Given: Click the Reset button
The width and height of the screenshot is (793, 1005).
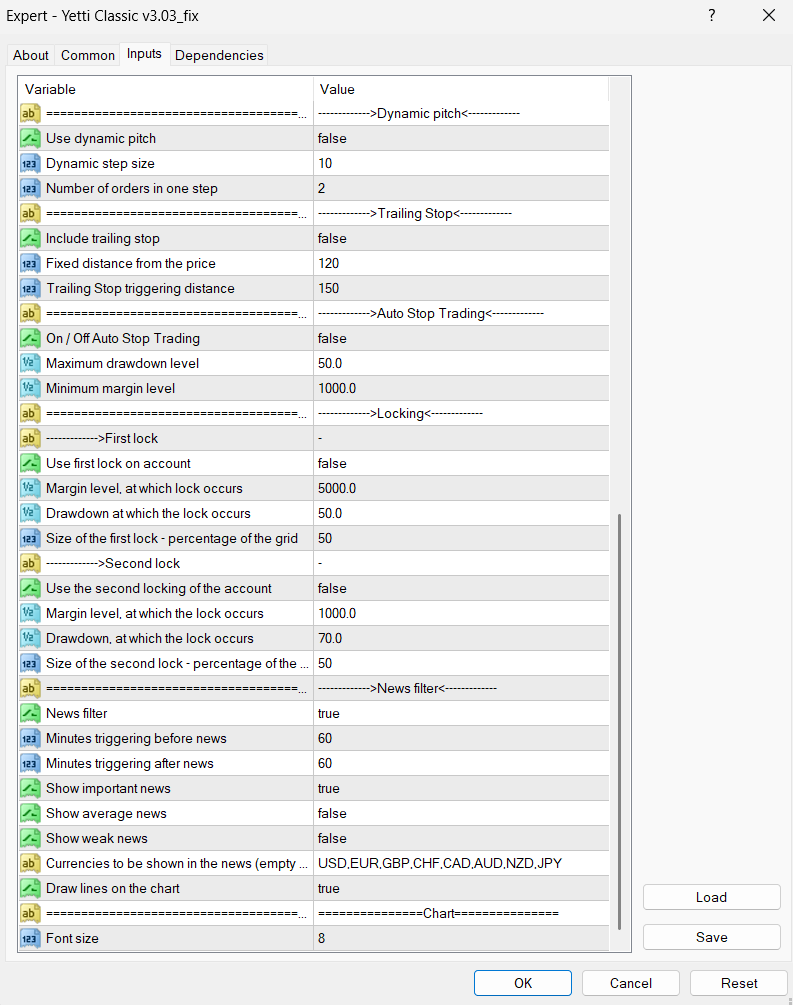Looking at the screenshot, I should pyautogui.click(x=738, y=983).
